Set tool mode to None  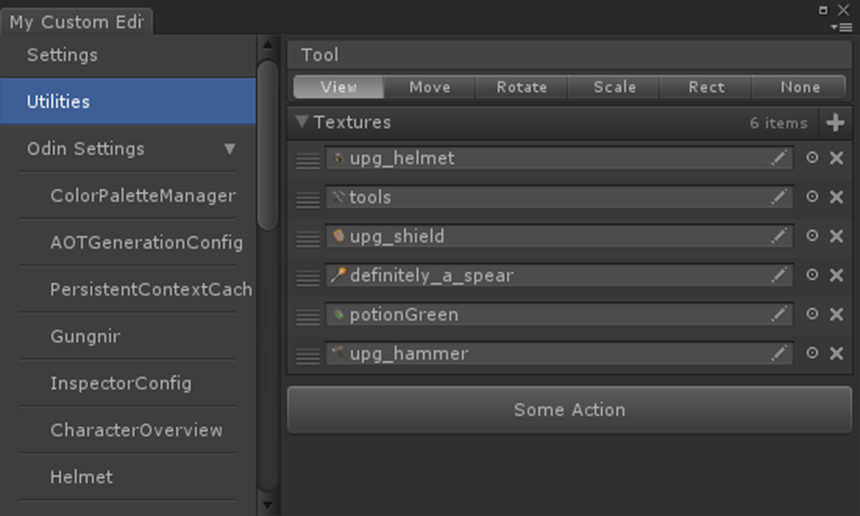pos(800,87)
